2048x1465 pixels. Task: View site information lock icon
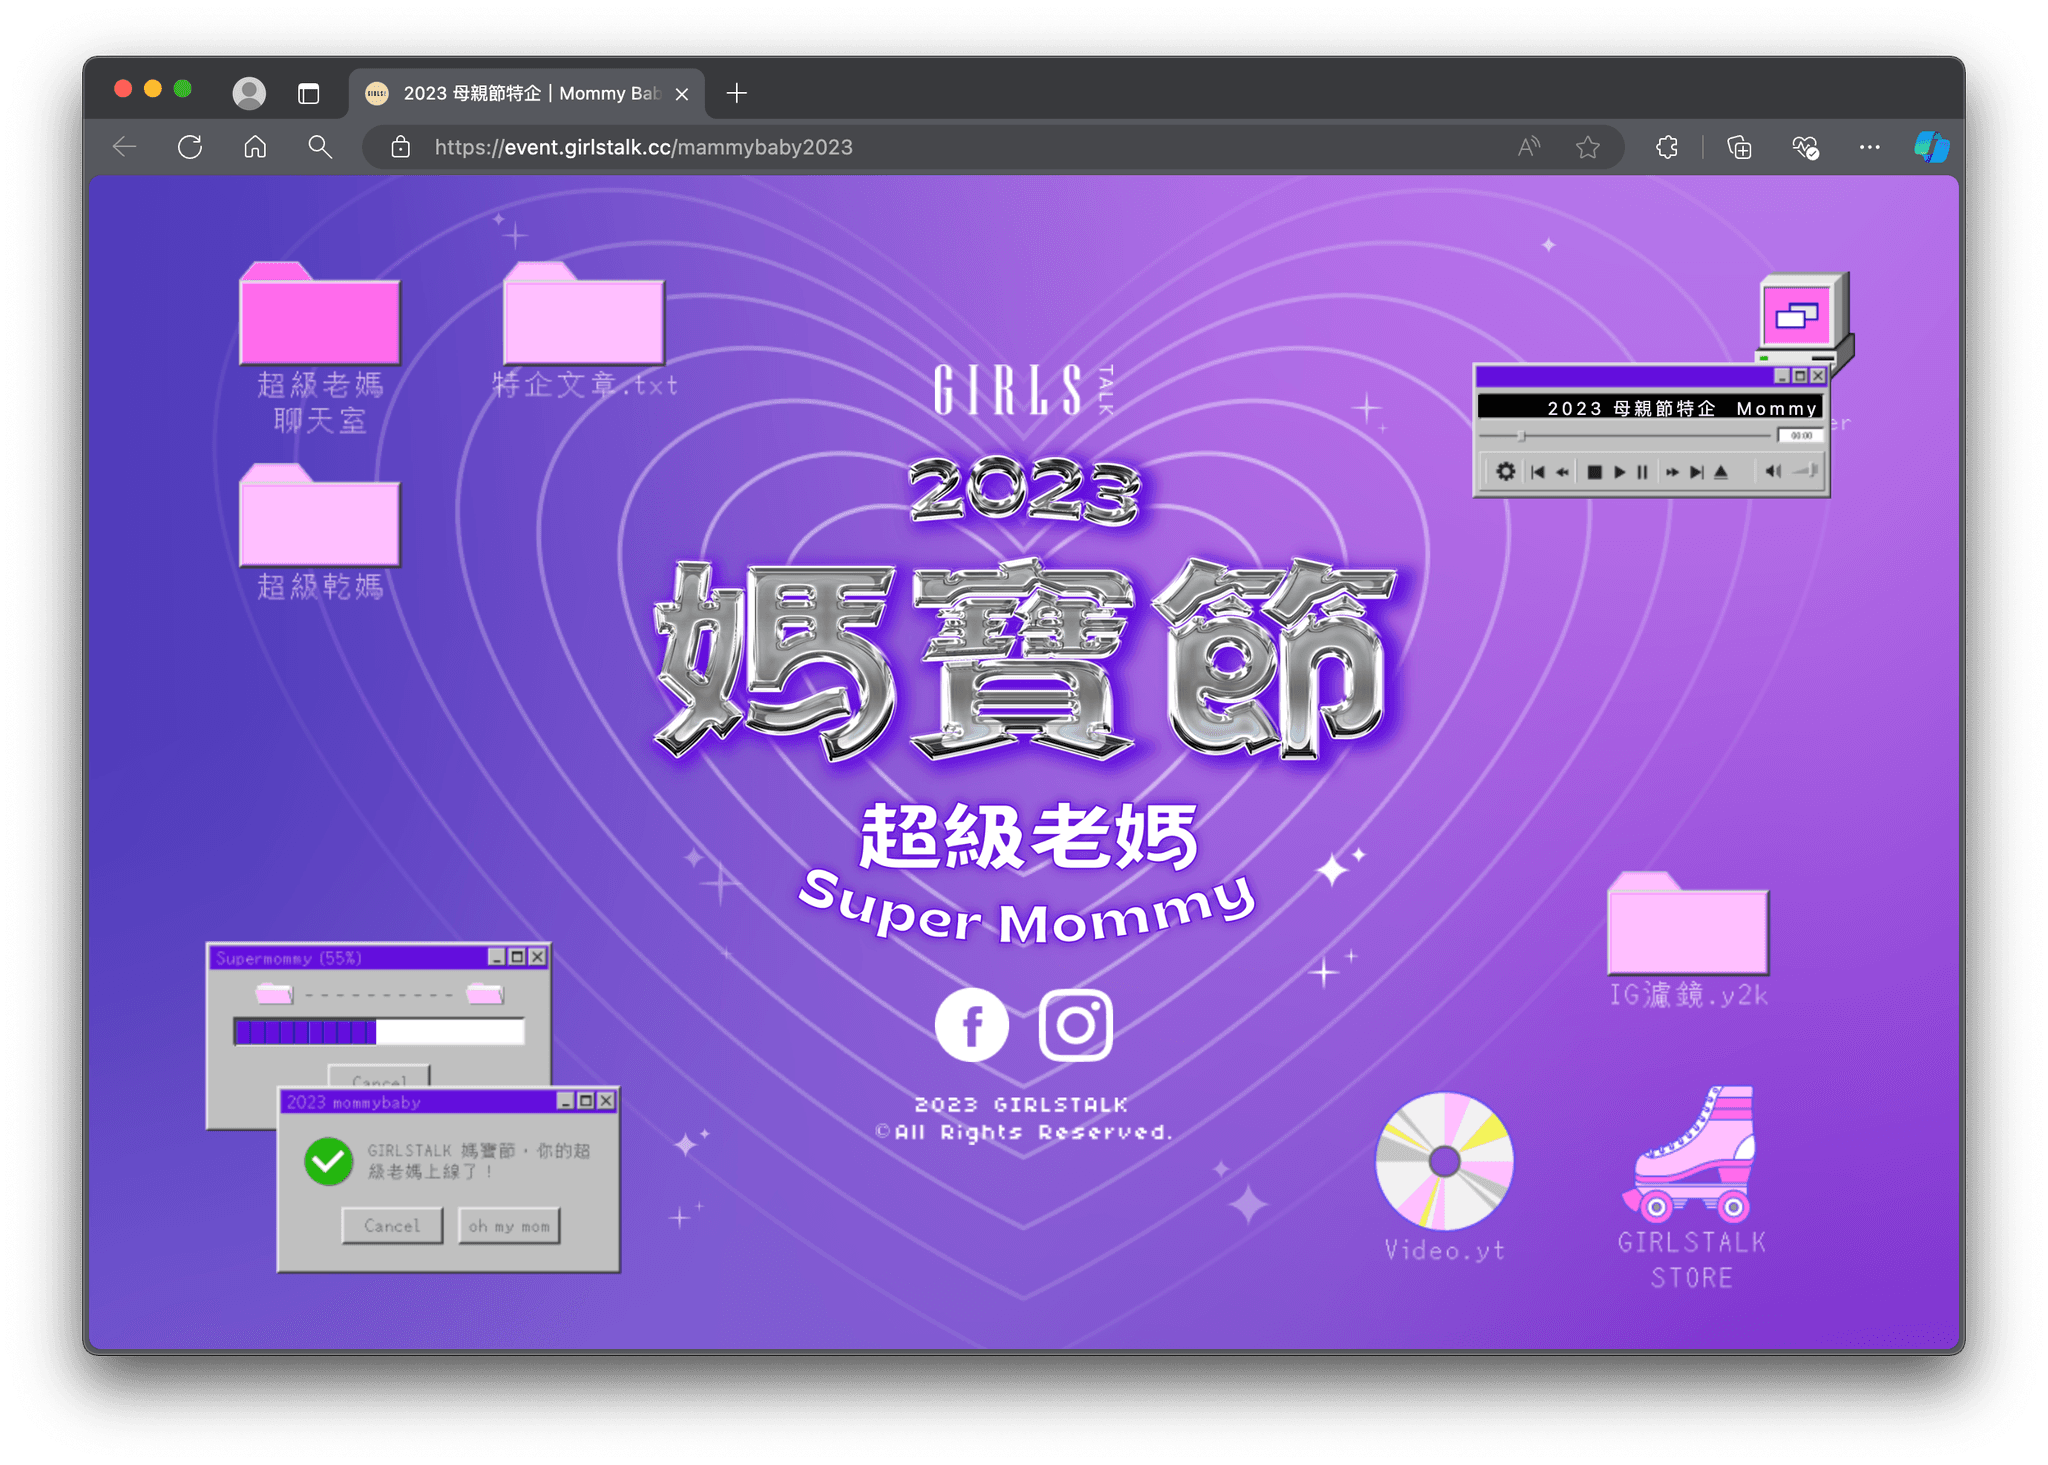pos(401,147)
